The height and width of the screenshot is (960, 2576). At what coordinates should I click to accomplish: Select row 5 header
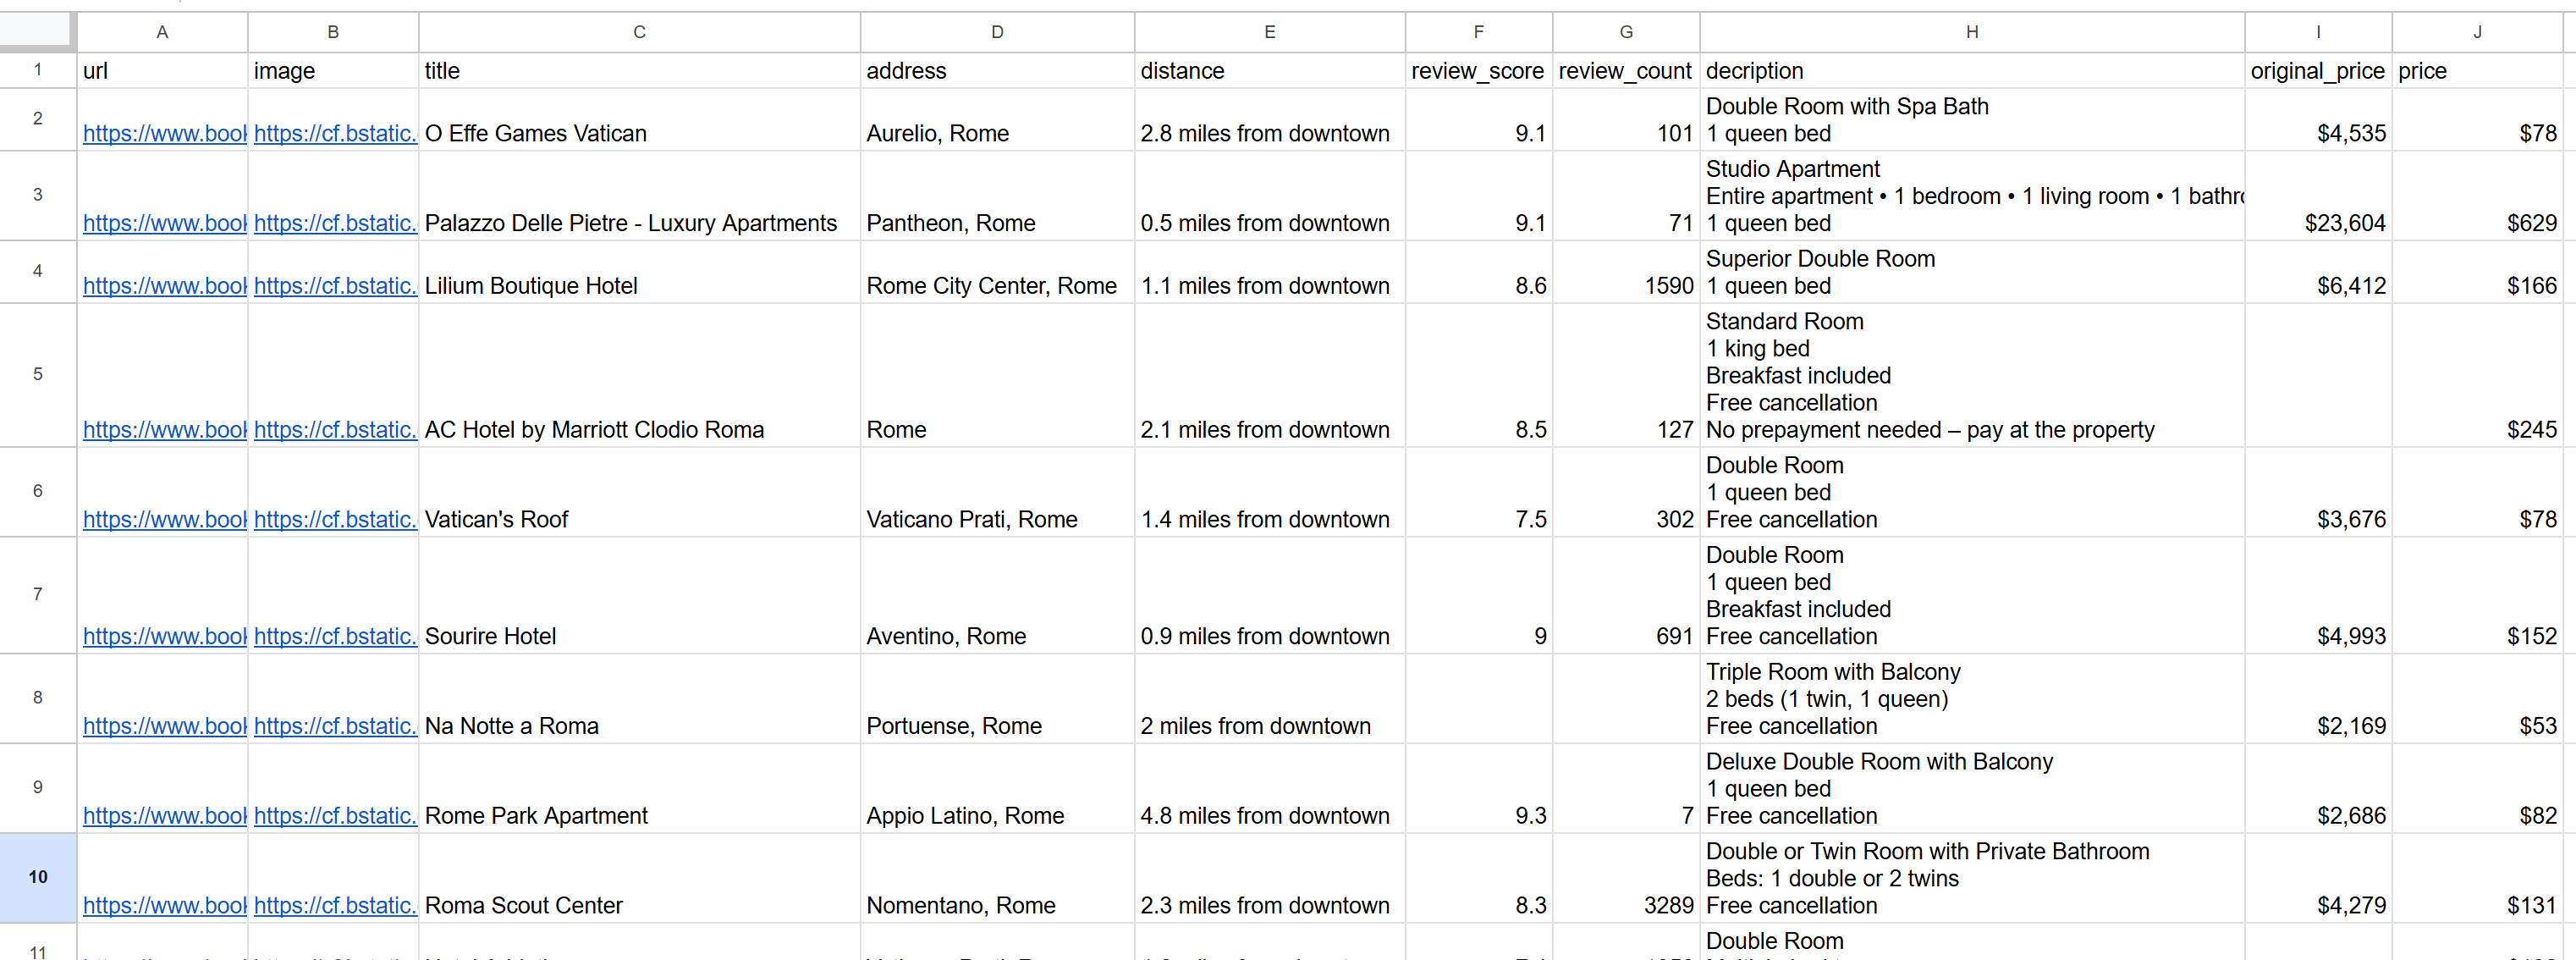pyautogui.click(x=37, y=374)
